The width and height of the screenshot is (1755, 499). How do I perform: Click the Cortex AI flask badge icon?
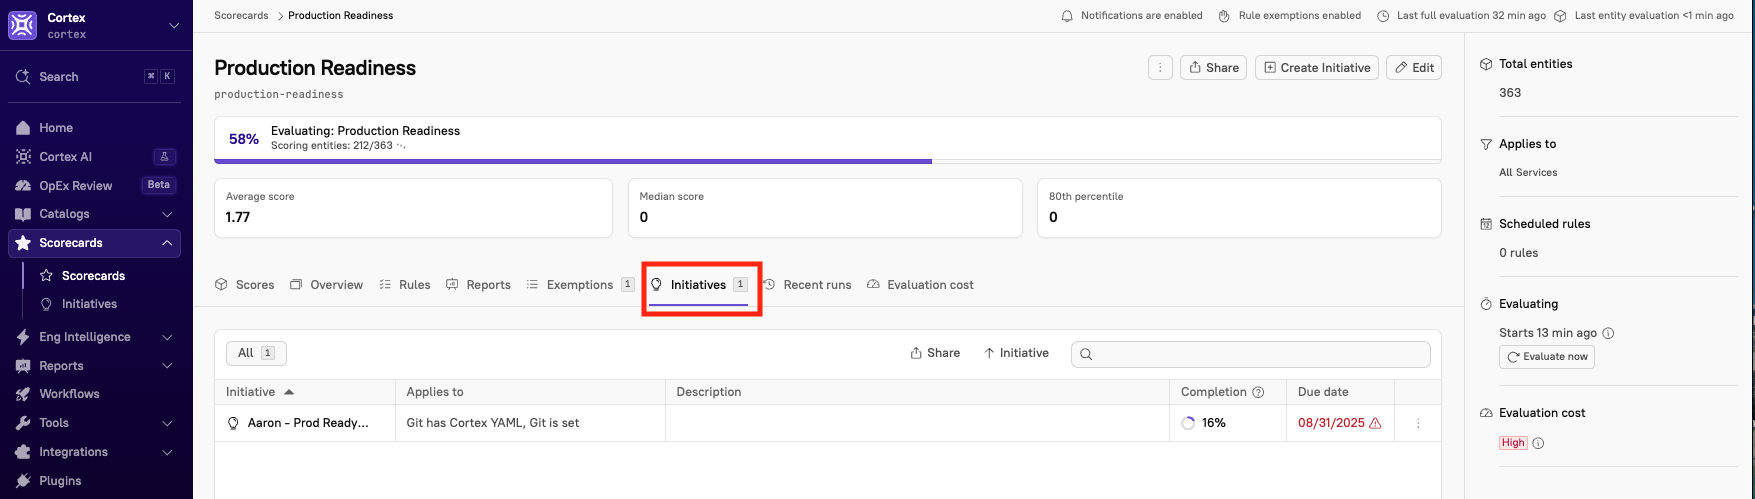[165, 157]
